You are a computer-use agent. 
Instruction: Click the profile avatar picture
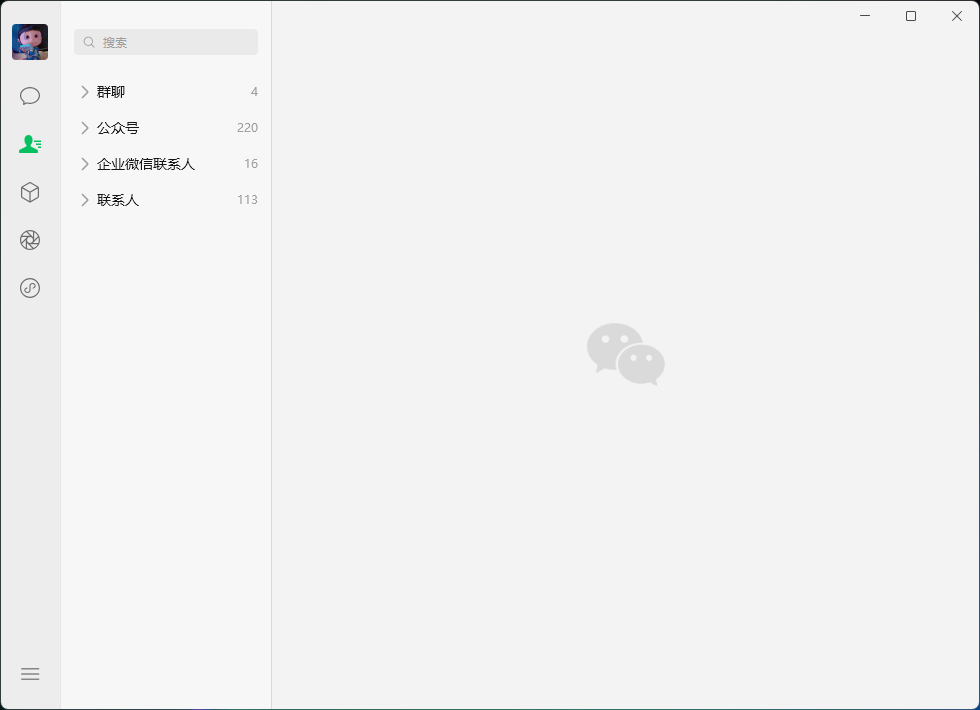30,42
